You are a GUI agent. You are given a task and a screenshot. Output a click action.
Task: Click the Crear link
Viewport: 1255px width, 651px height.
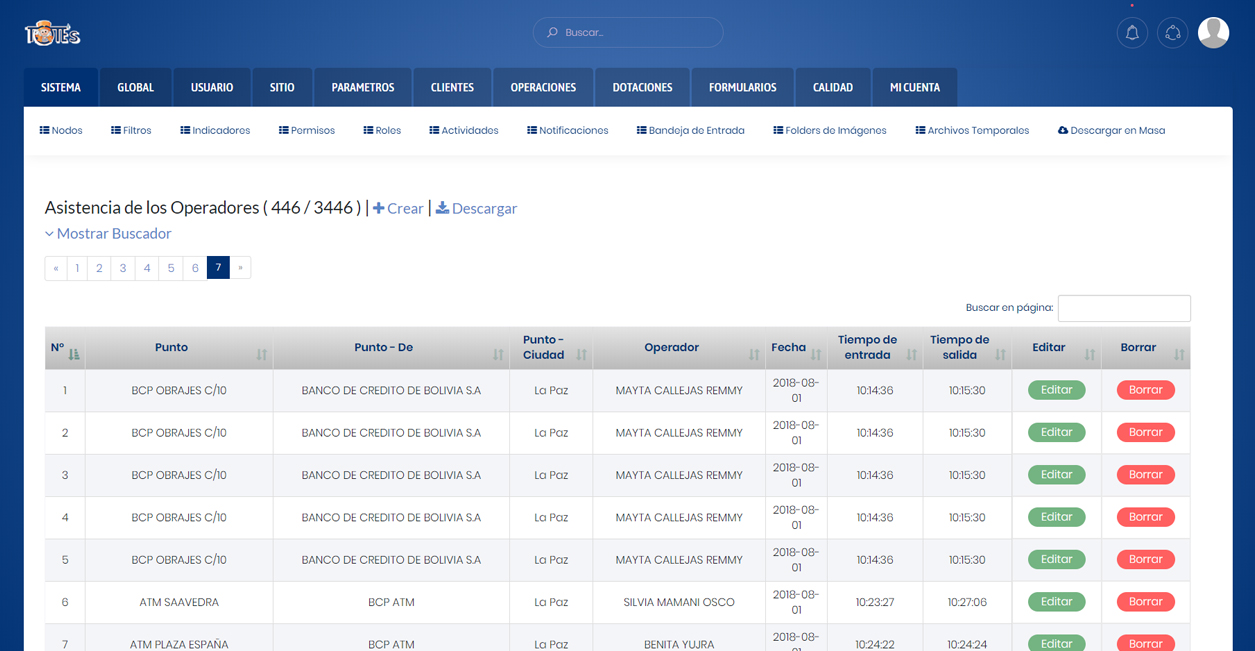398,209
